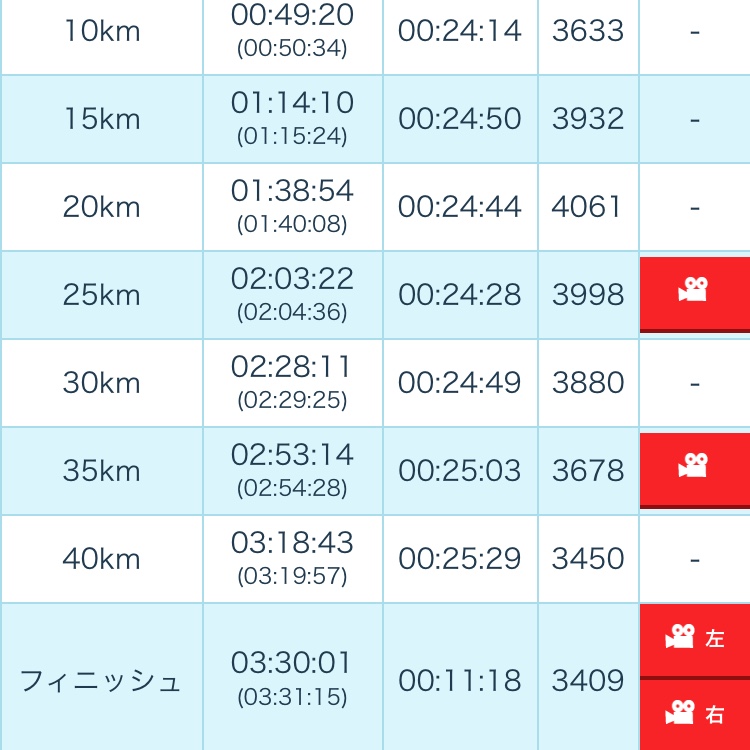The width and height of the screenshot is (750, 750).
Task: Select the finish rank 3409
Action: [x=588, y=680]
